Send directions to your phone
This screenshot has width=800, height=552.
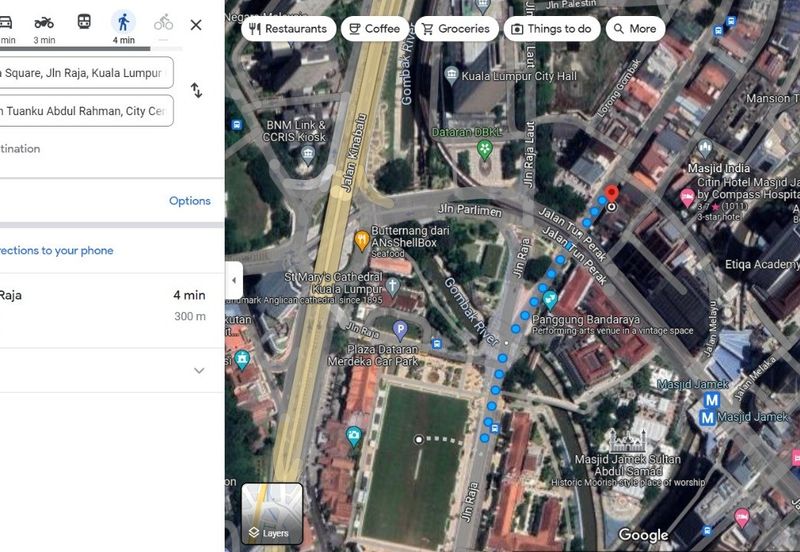coord(57,251)
